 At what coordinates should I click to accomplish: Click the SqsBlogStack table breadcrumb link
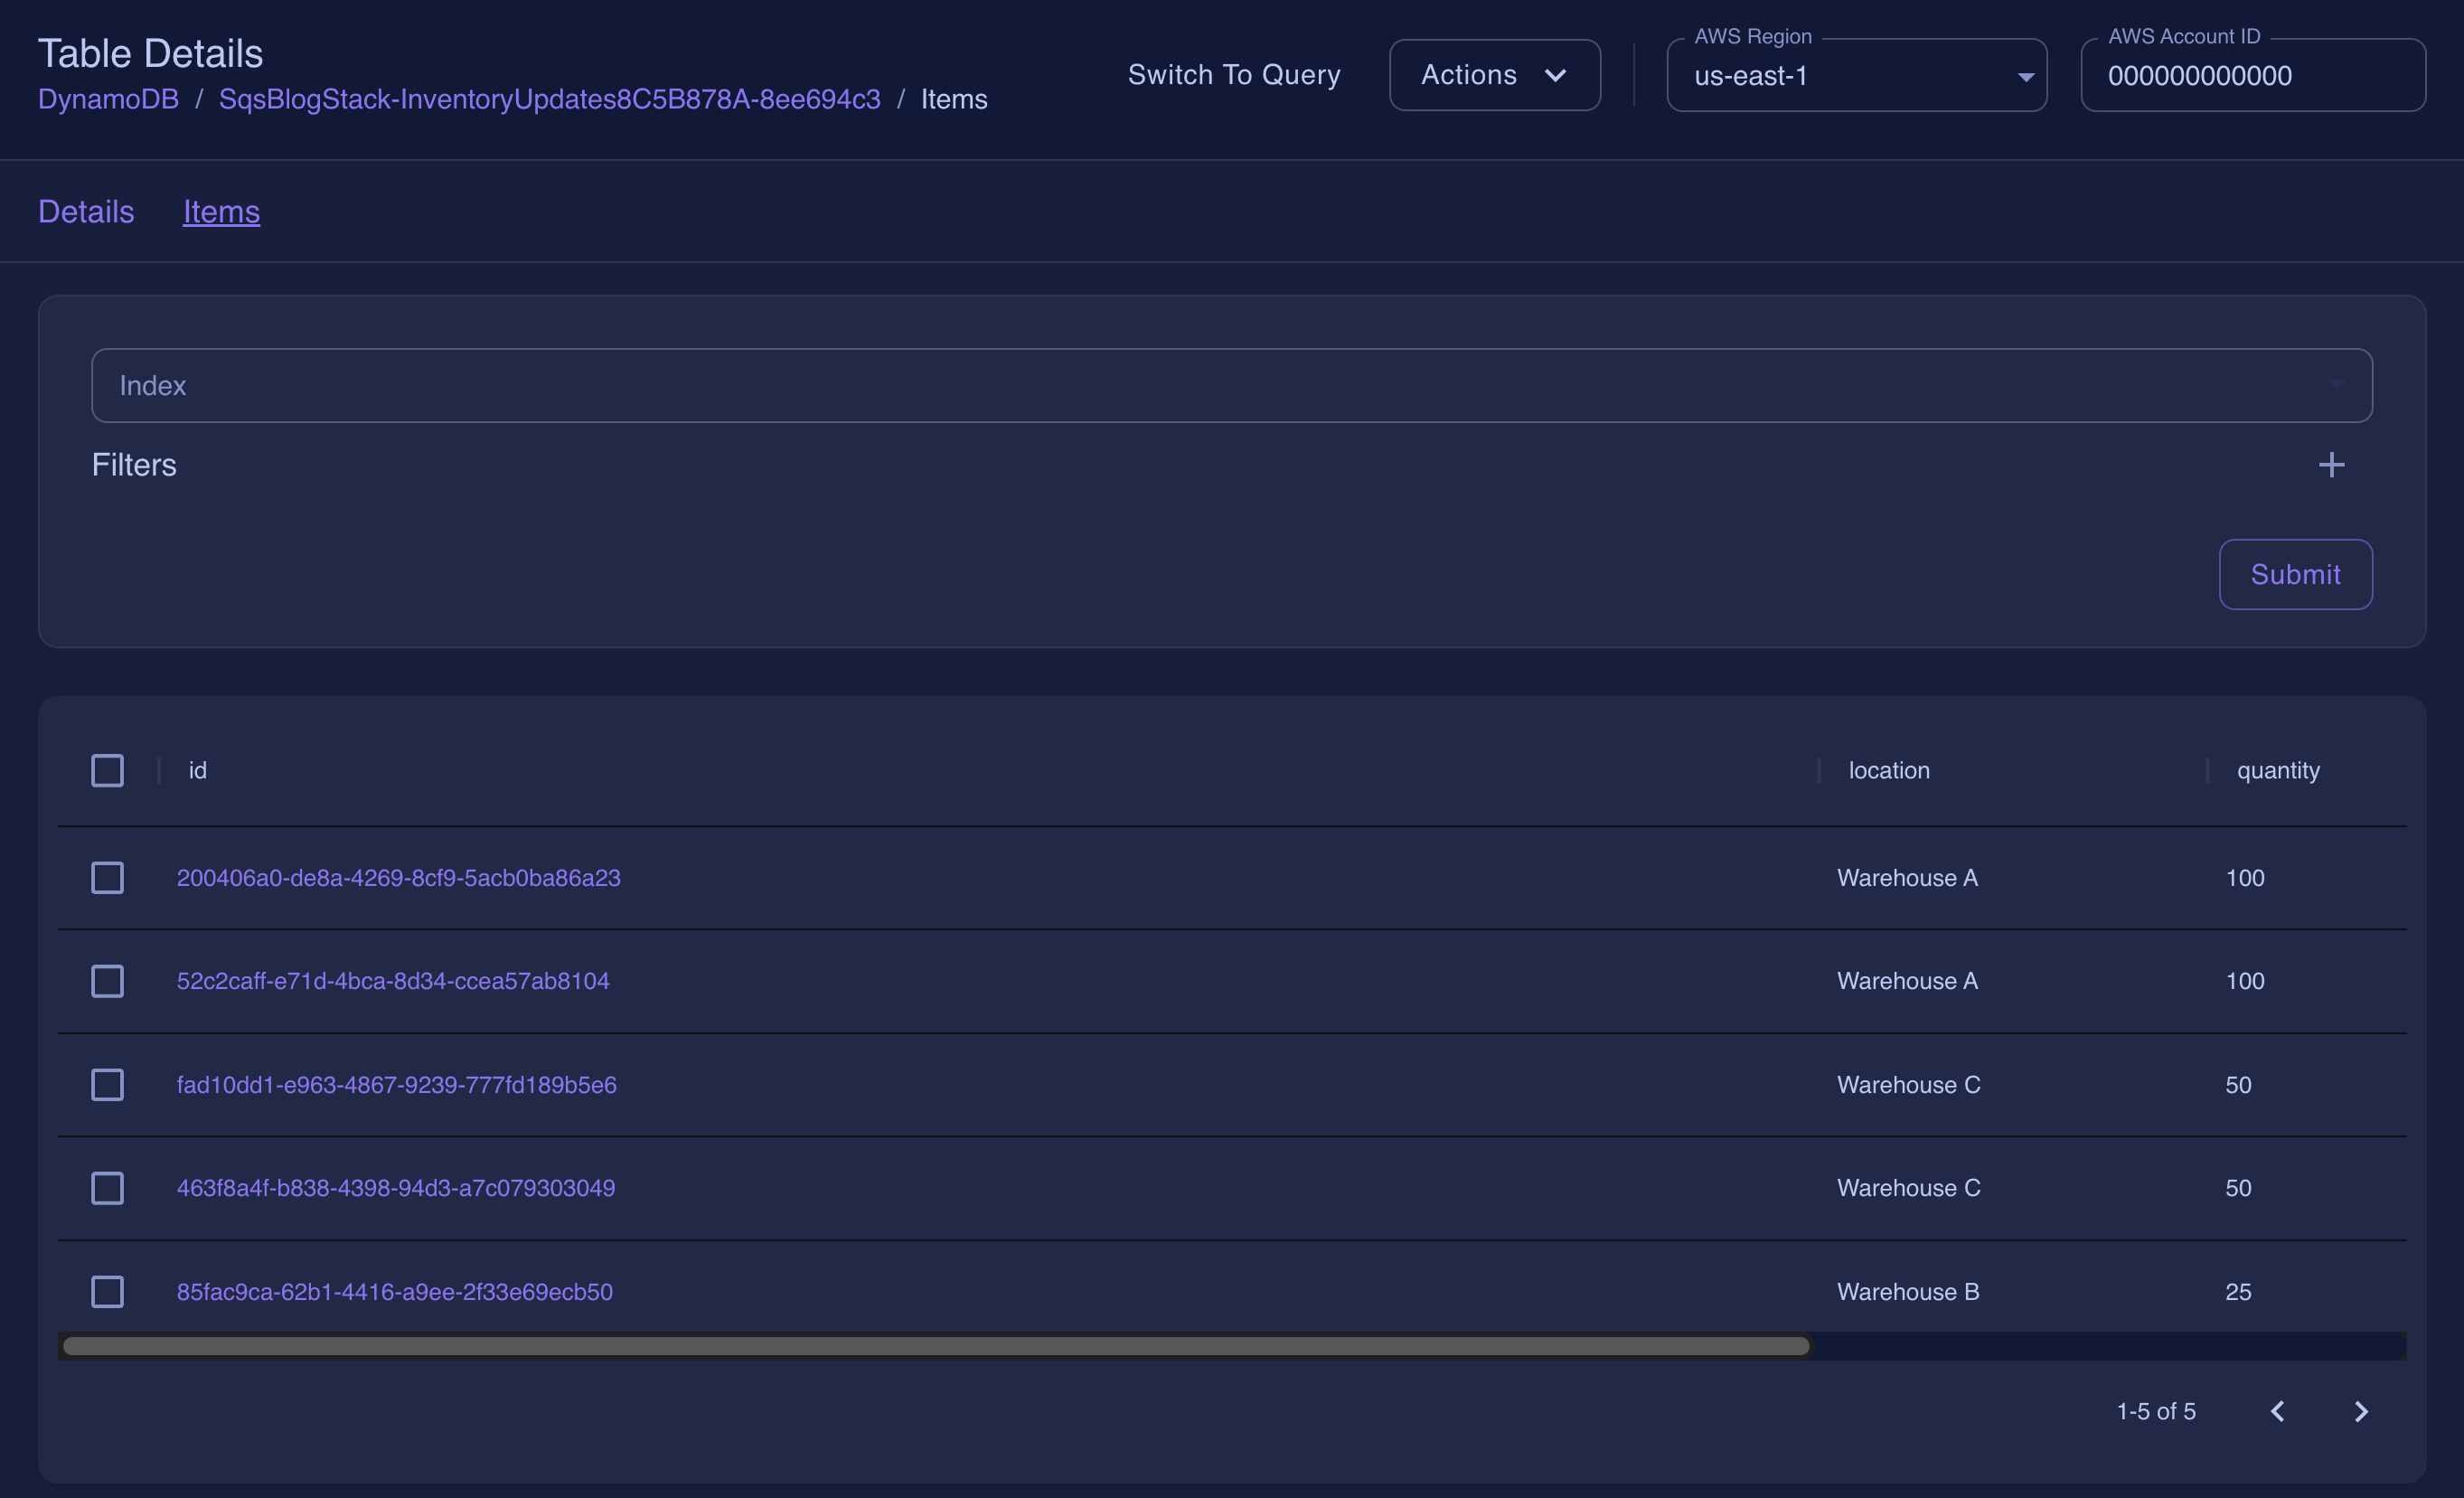click(x=548, y=97)
